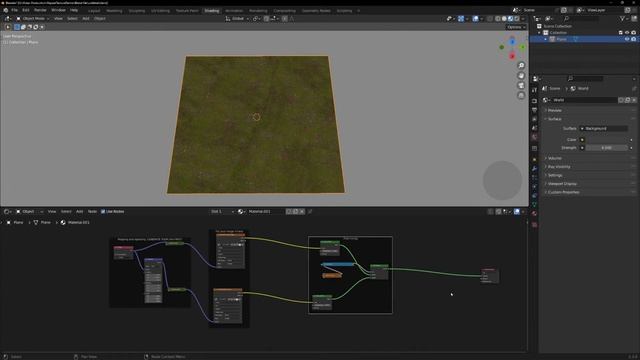The width and height of the screenshot is (640, 360).
Task: Adjust the world Strength slider
Action: coord(607,148)
